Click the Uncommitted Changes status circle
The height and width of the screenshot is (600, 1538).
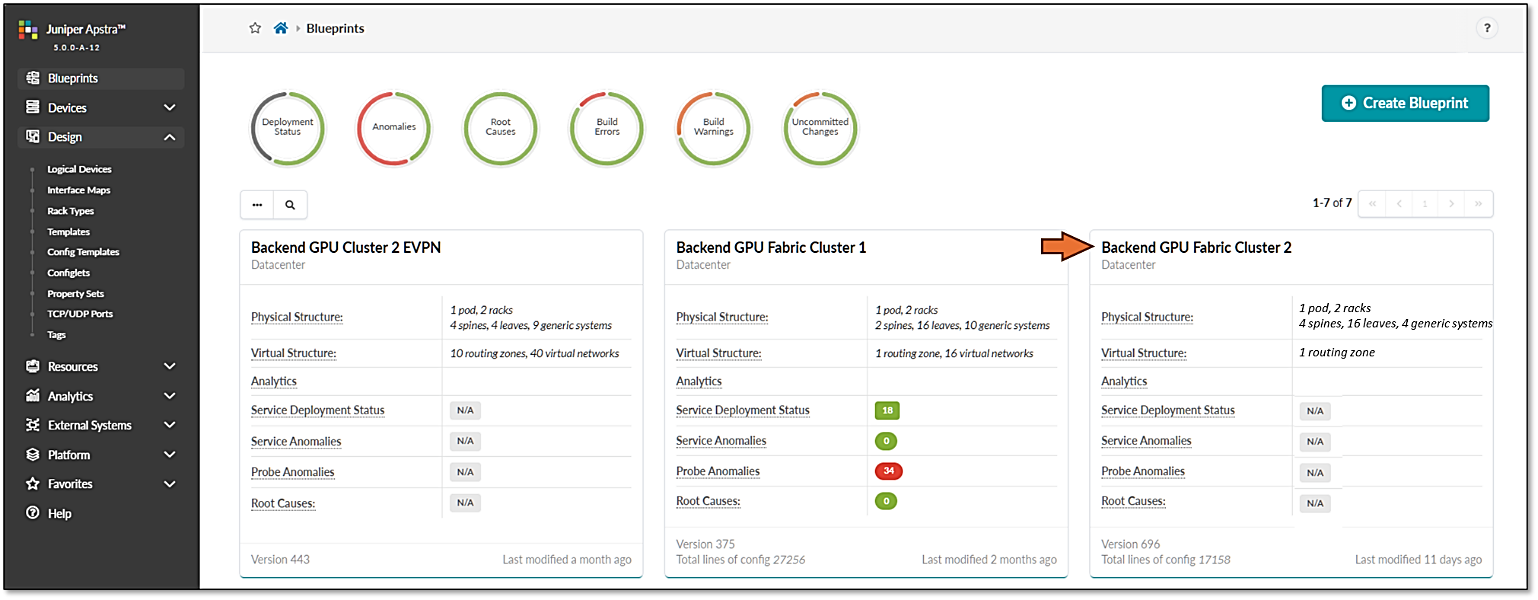point(820,127)
